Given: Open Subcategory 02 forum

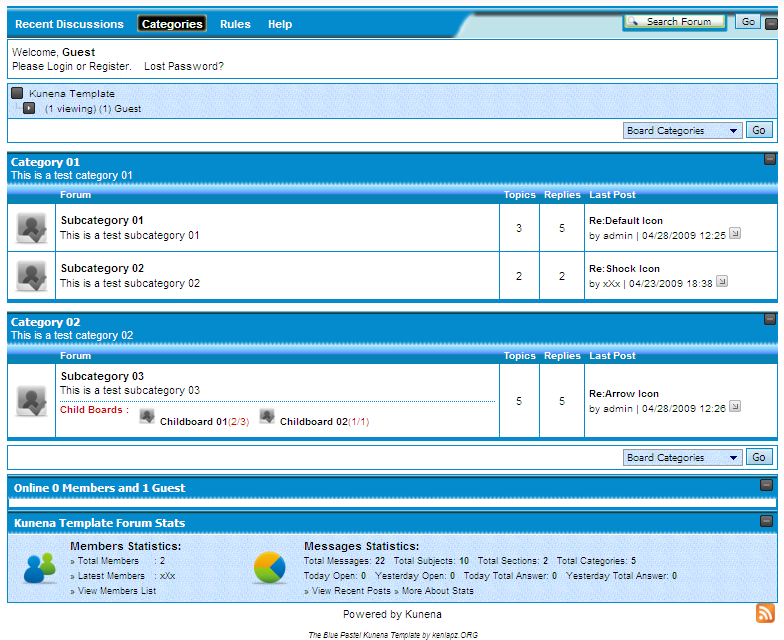Looking at the screenshot, I should pyautogui.click(x=102, y=268).
